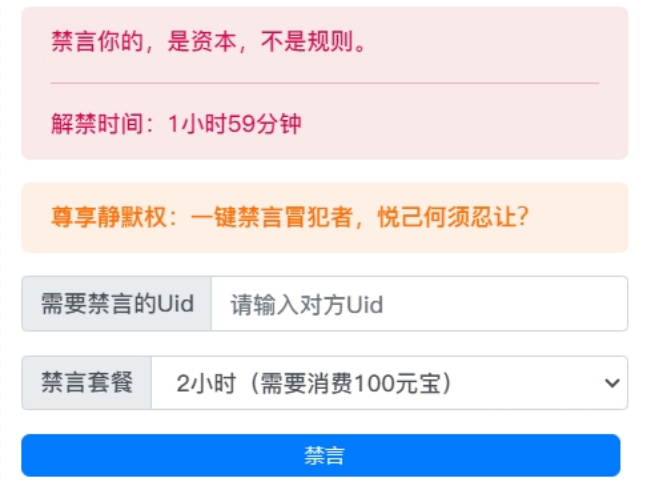Image resolution: width=666 pixels, height=481 pixels.
Task: Click the Uid input field
Action: pyautogui.click(x=420, y=304)
